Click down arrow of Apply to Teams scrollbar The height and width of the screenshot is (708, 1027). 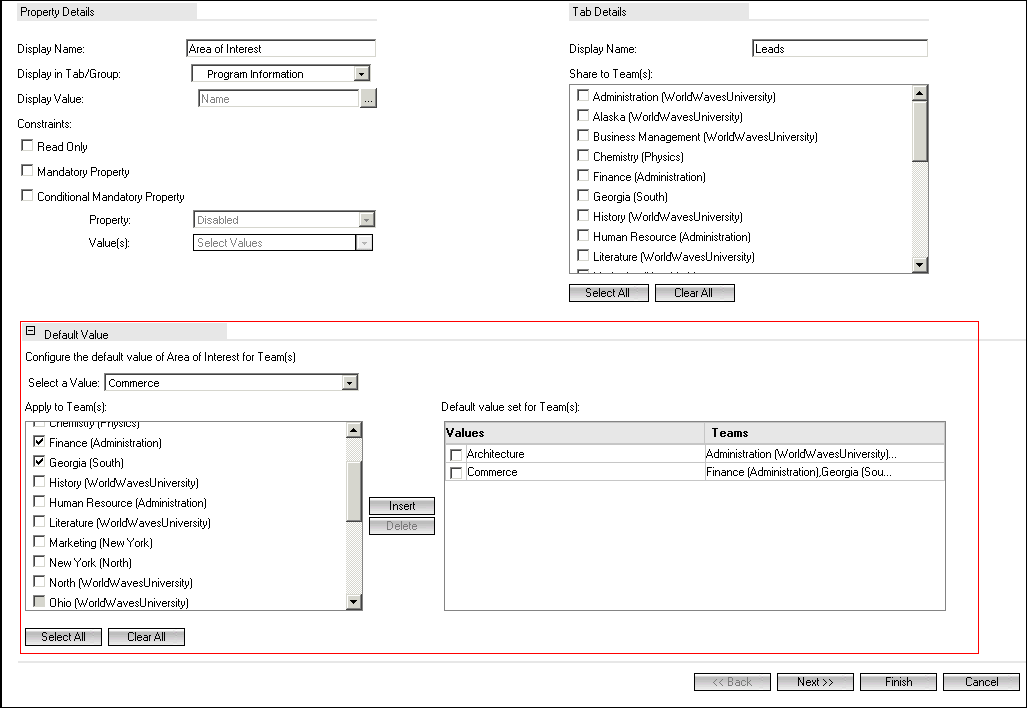click(x=354, y=602)
